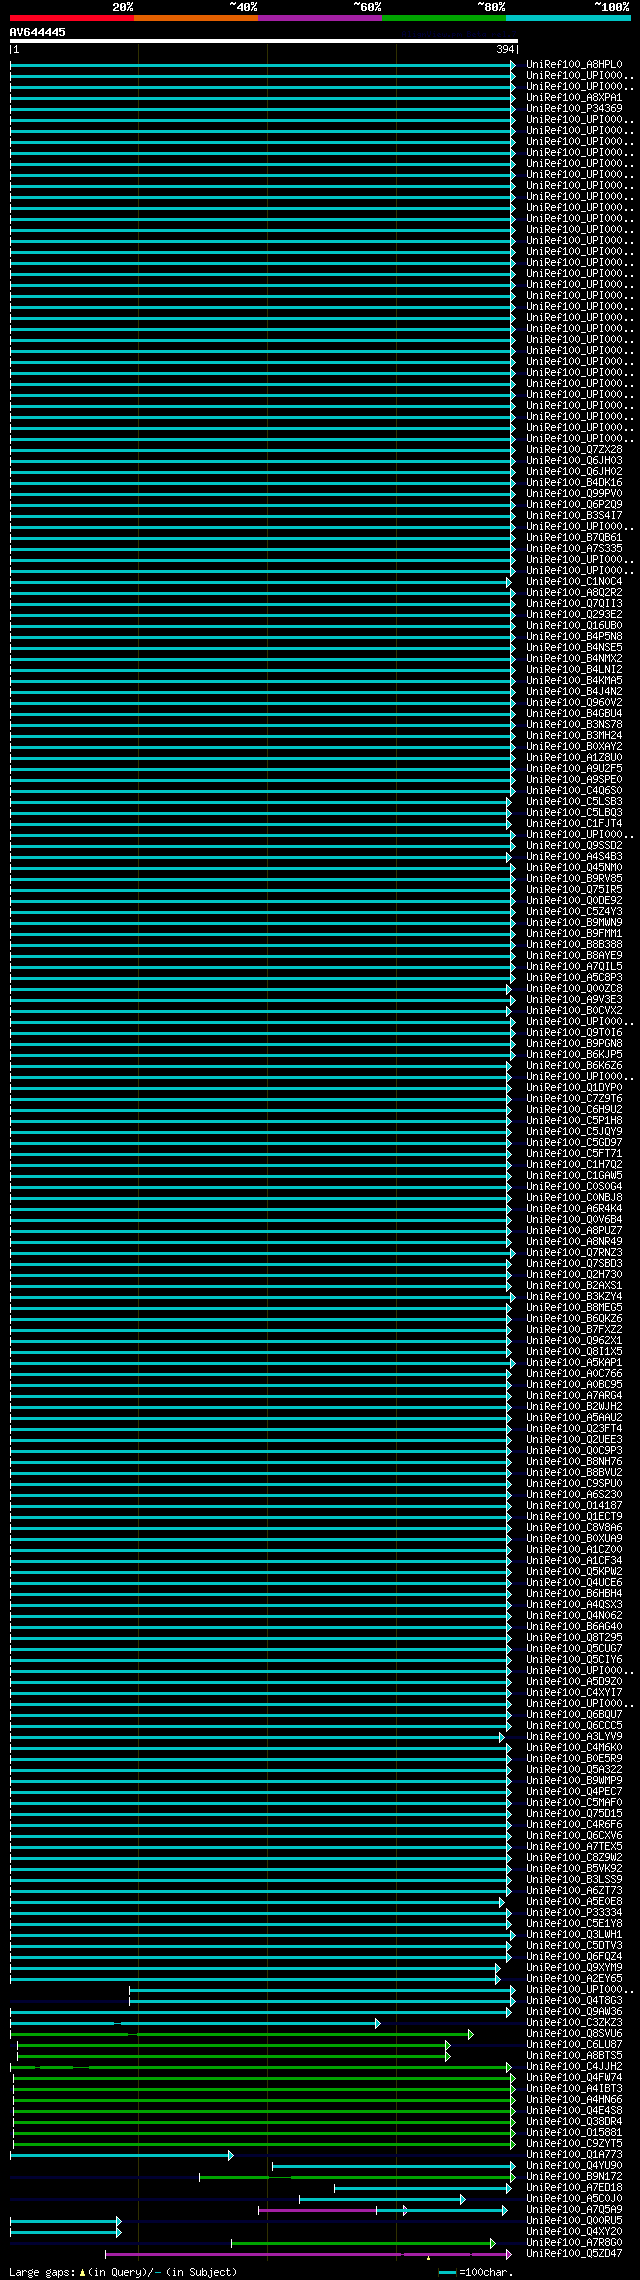Open hit UniRef100_A4S4B3
Viewport: 640px width, 2280px height.
[574, 857]
